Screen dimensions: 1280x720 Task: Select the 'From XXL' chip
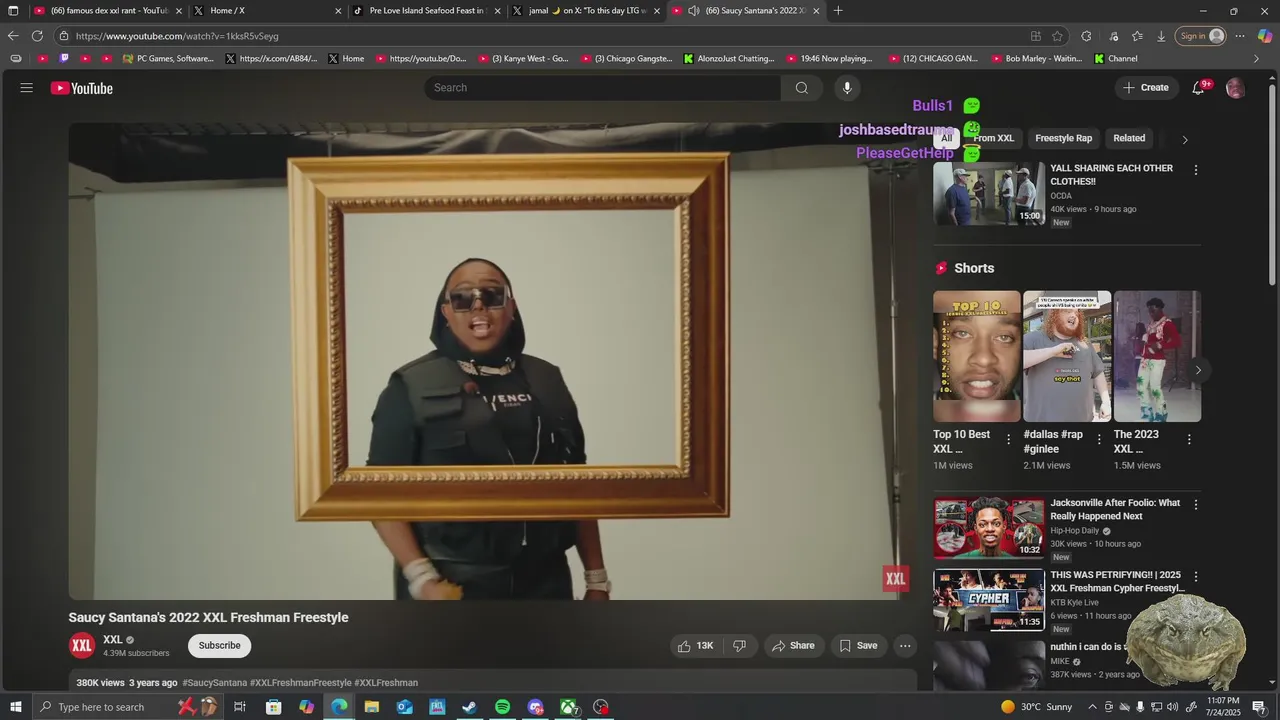[x=994, y=139]
